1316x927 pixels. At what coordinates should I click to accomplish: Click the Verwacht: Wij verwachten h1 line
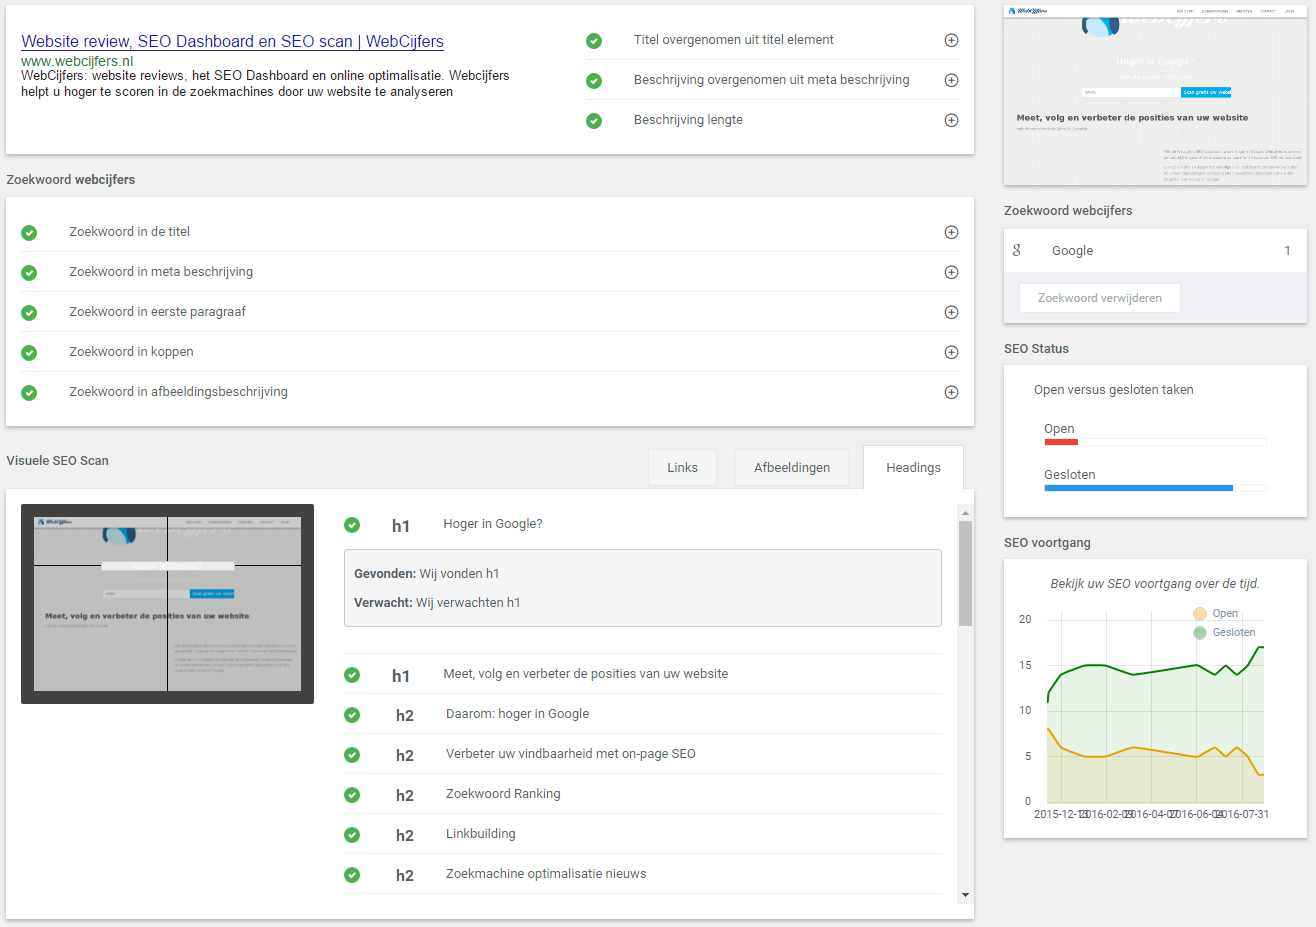(x=437, y=603)
